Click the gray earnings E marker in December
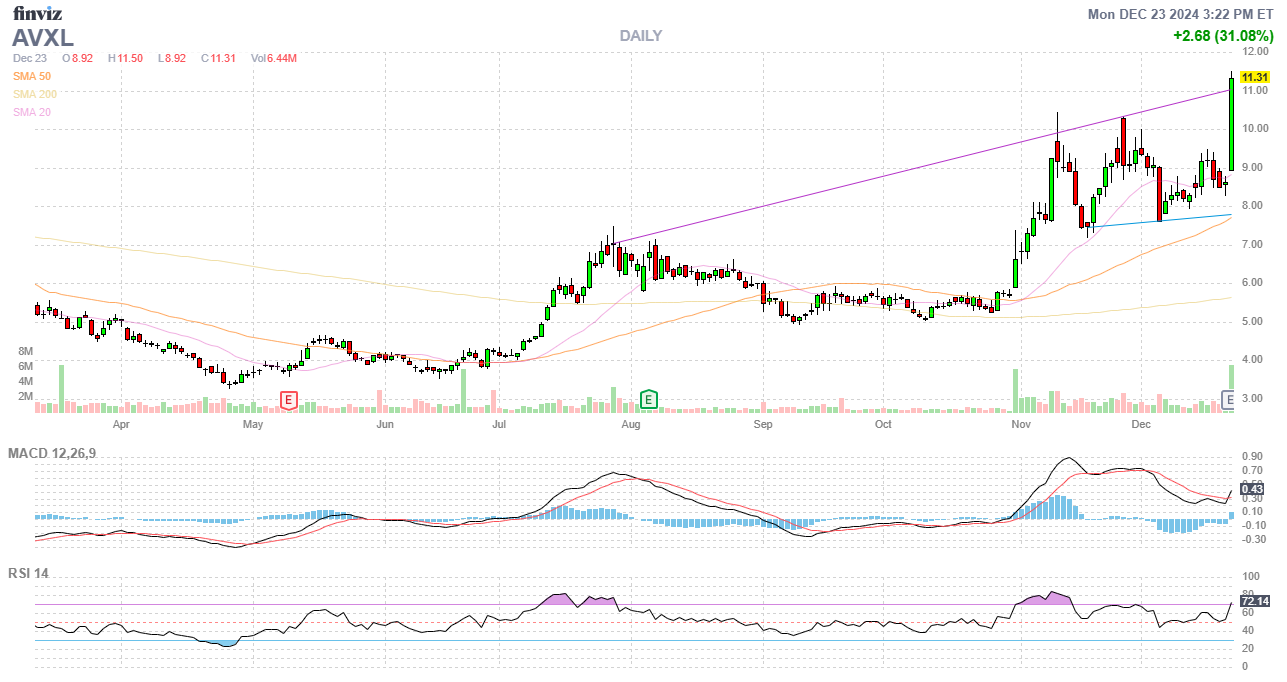Screen dimensions: 1287x682 pyautogui.click(x=1230, y=401)
